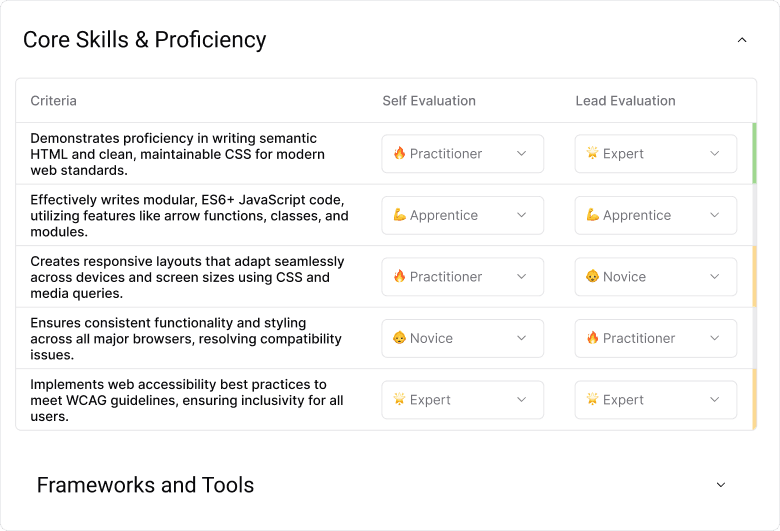Open Self Evaluation dropdown for semantic HTML row
The width and height of the screenshot is (780, 531).
tap(462, 154)
